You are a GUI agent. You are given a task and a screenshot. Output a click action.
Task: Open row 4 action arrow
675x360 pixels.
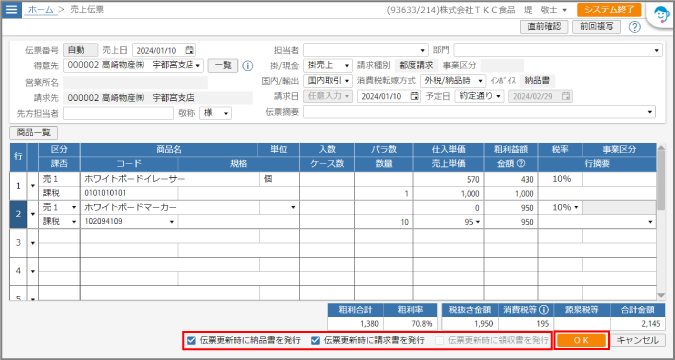33,271
